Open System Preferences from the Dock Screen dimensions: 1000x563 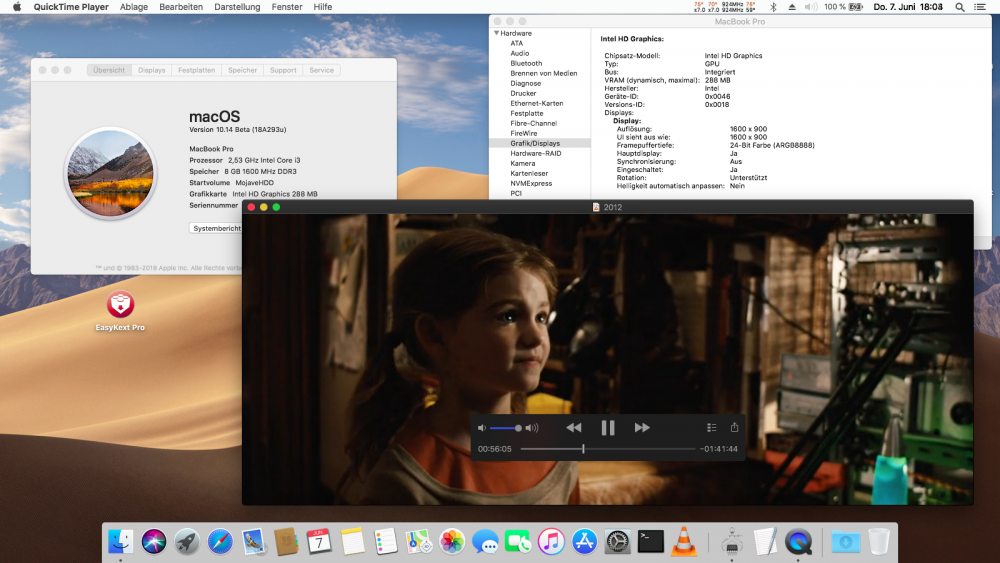617,542
